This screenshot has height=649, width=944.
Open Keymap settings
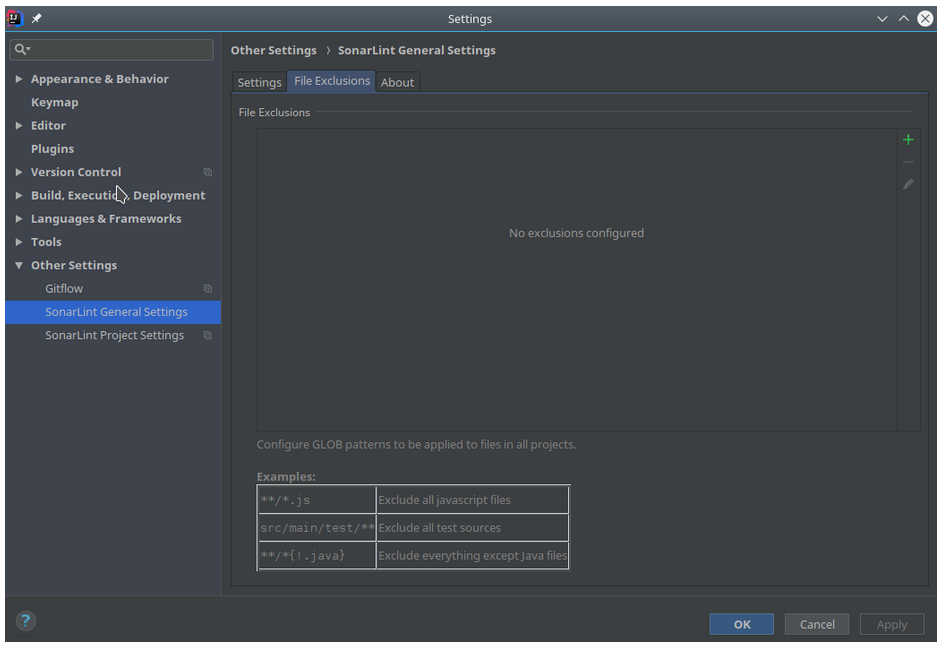(x=54, y=102)
